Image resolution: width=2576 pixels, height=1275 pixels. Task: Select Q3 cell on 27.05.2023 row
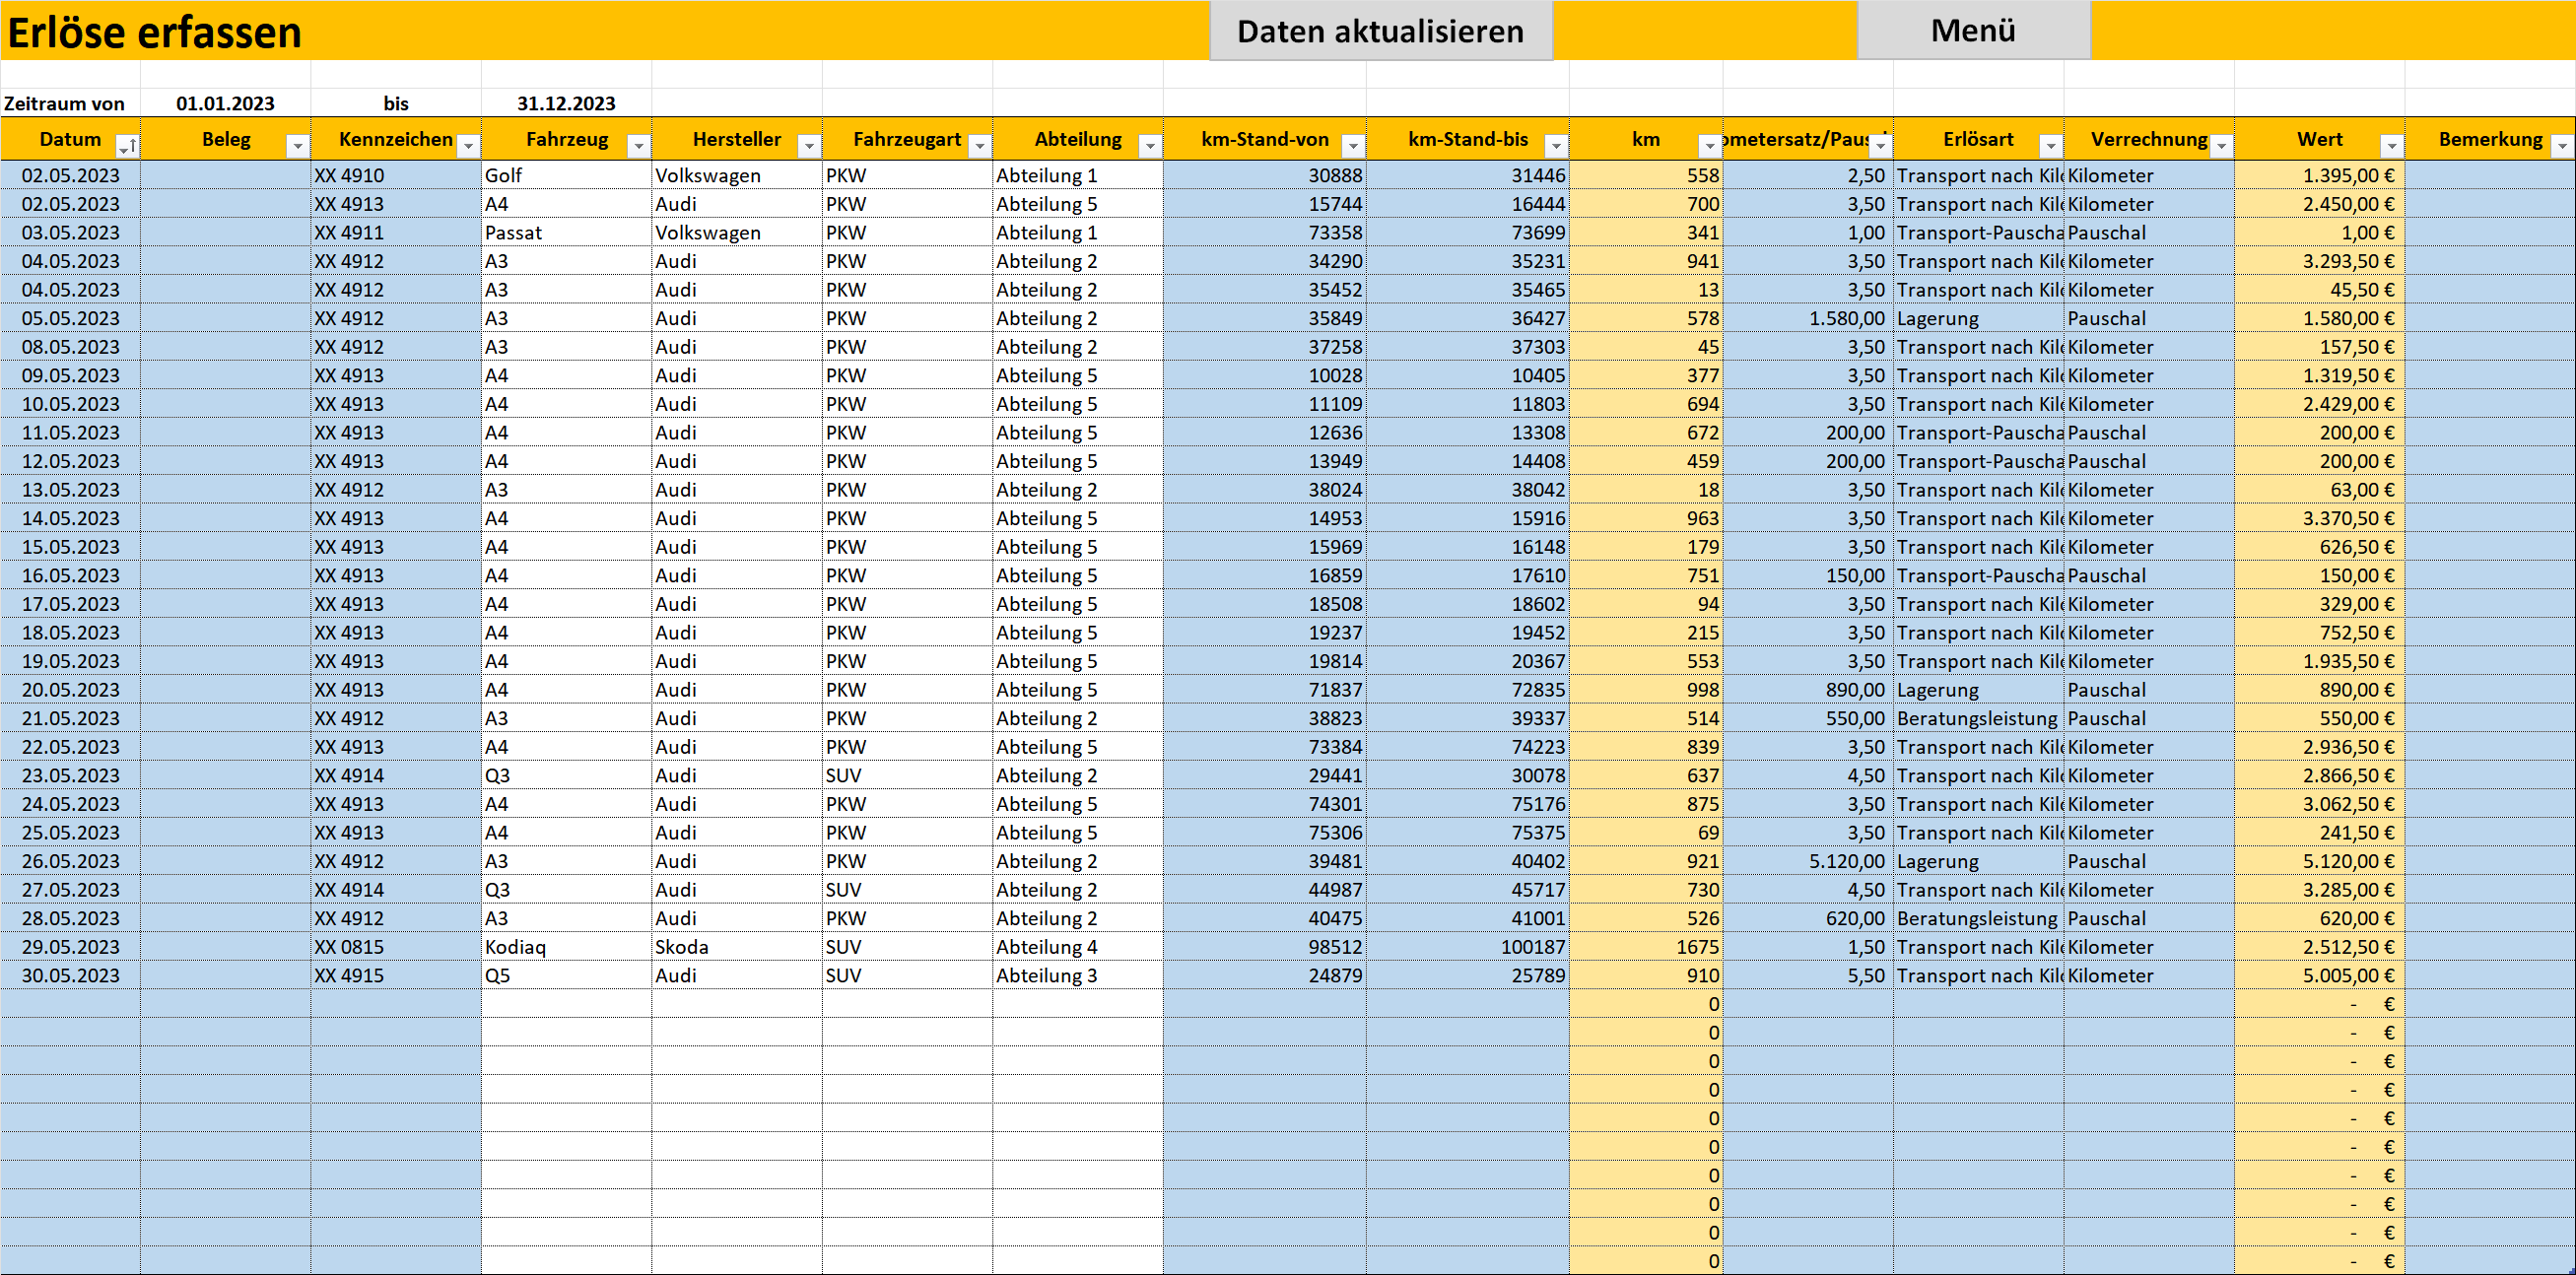point(566,889)
